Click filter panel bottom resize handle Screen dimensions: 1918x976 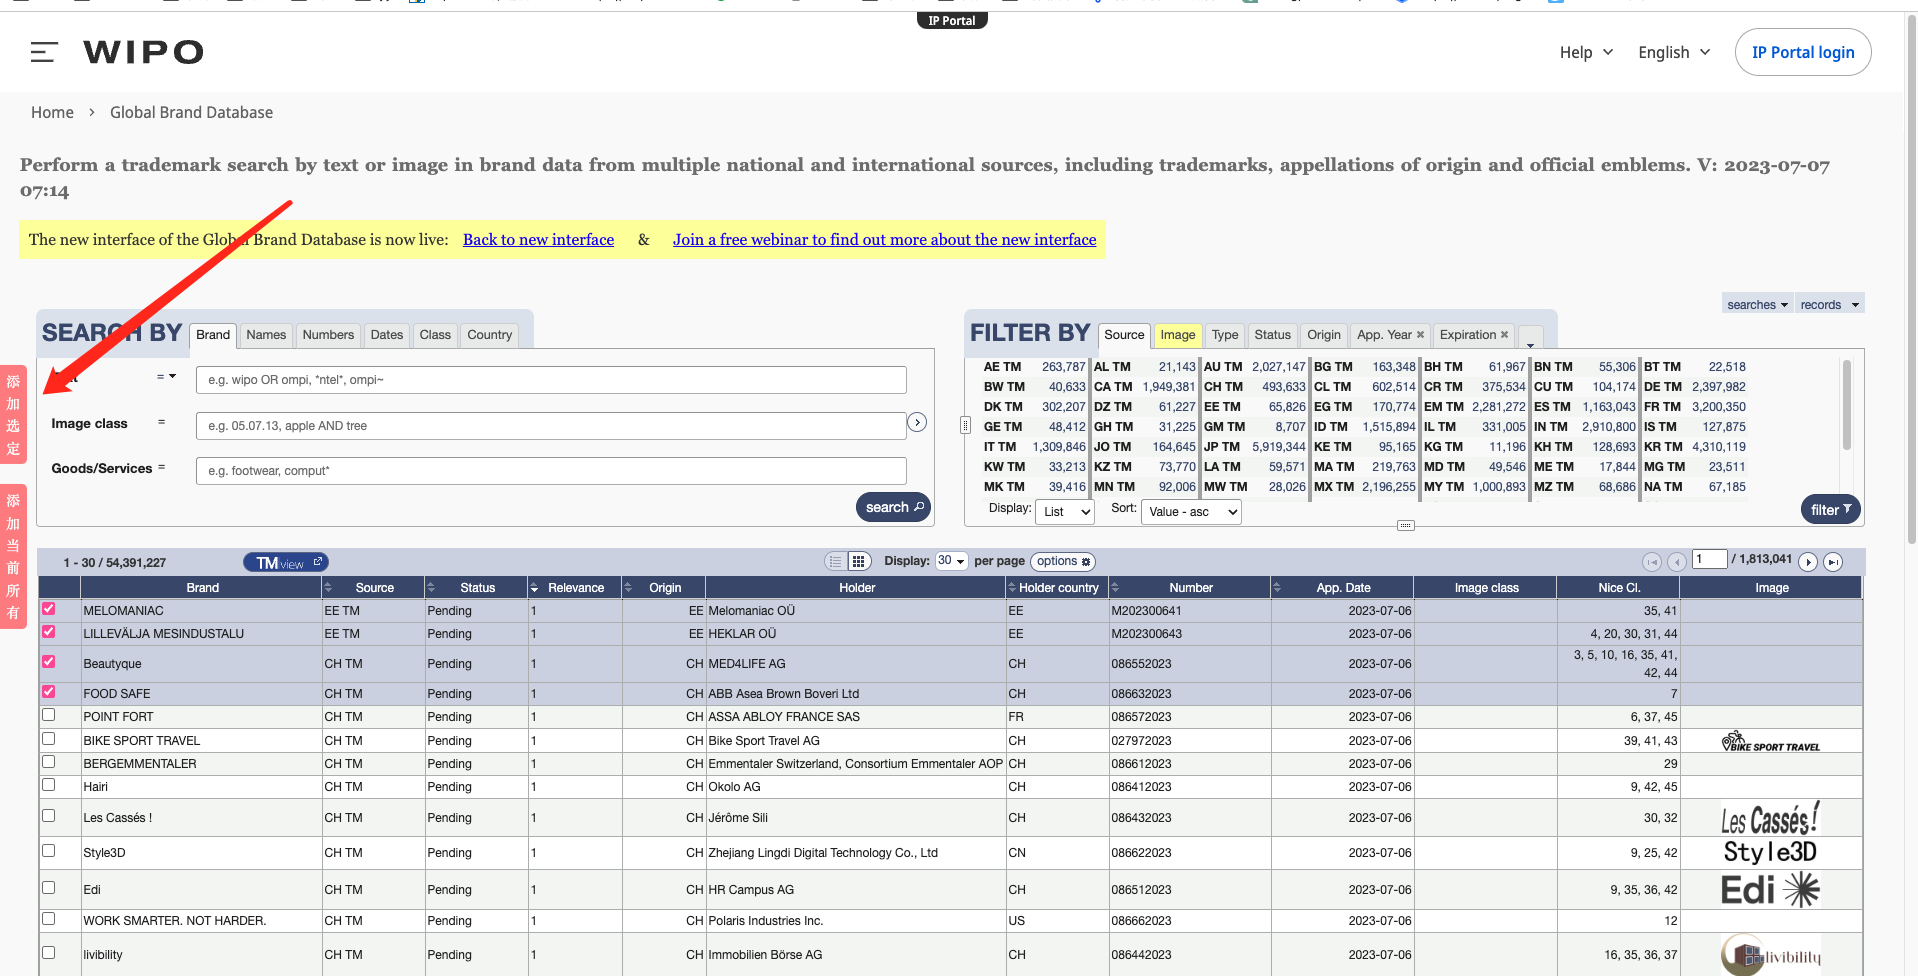[x=1406, y=525]
